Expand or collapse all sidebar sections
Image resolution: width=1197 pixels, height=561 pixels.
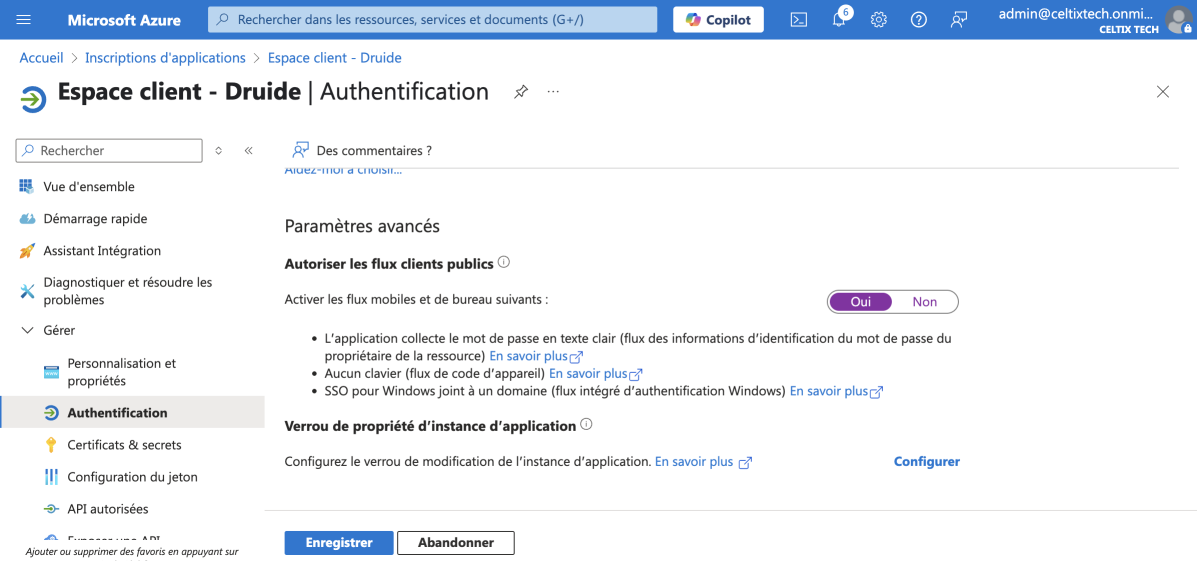tap(219, 151)
